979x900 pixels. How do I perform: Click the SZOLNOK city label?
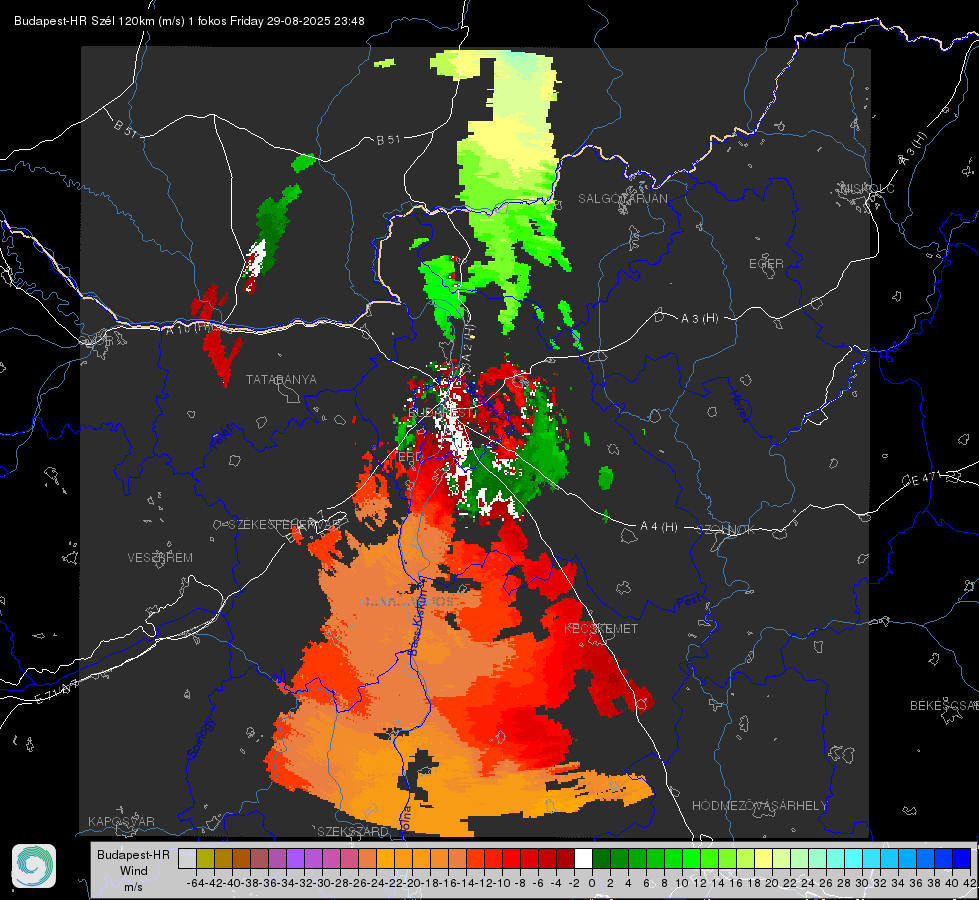click(726, 530)
